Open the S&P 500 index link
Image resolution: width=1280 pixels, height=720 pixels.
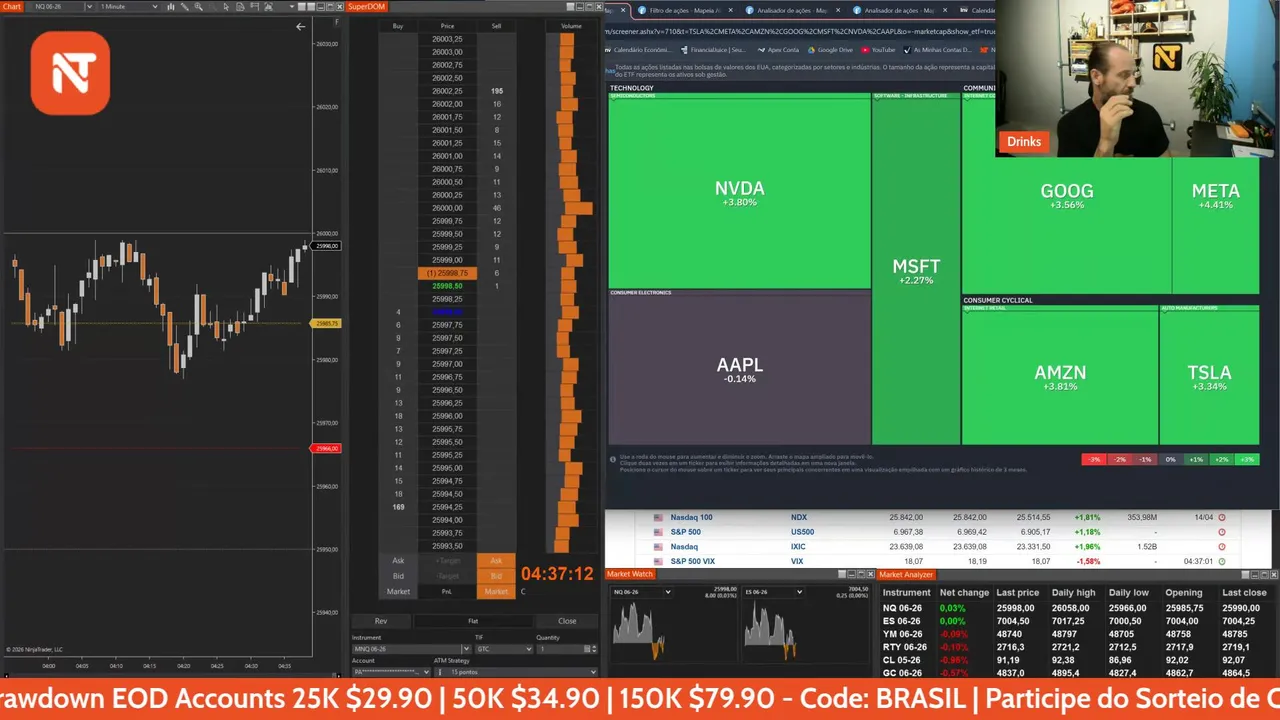click(685, 532)
